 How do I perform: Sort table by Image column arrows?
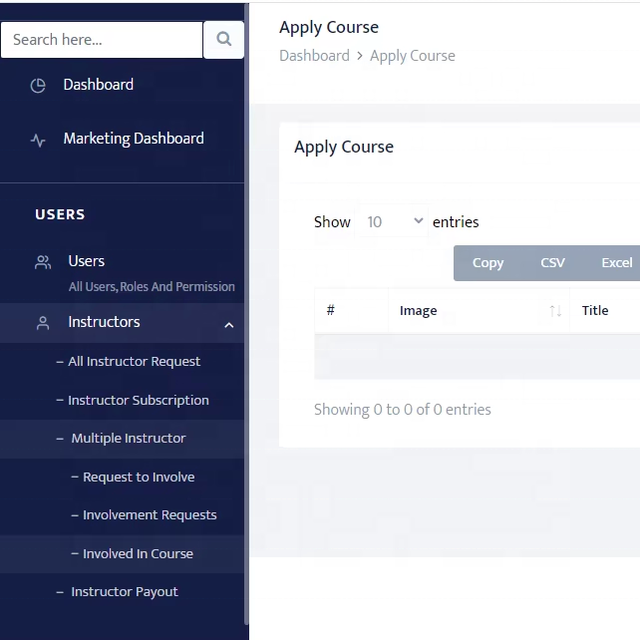pos(555,311)
